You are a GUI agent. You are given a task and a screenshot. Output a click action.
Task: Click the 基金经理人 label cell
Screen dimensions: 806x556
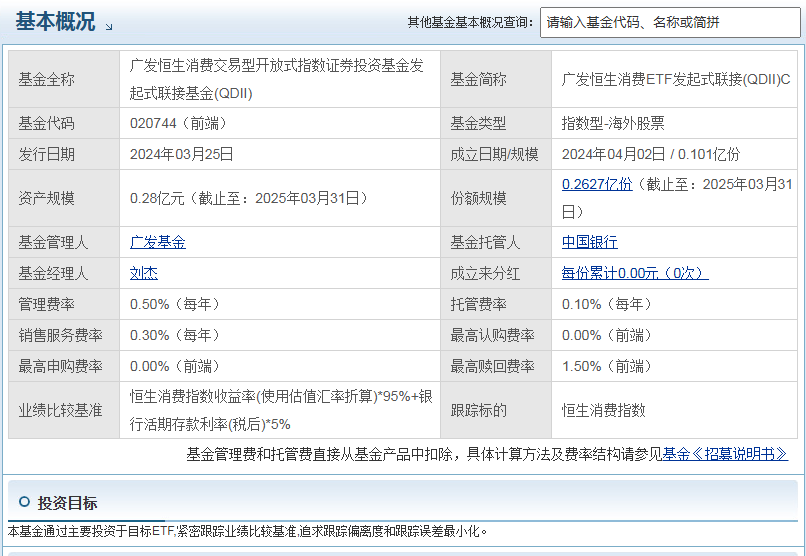point(64,273)
